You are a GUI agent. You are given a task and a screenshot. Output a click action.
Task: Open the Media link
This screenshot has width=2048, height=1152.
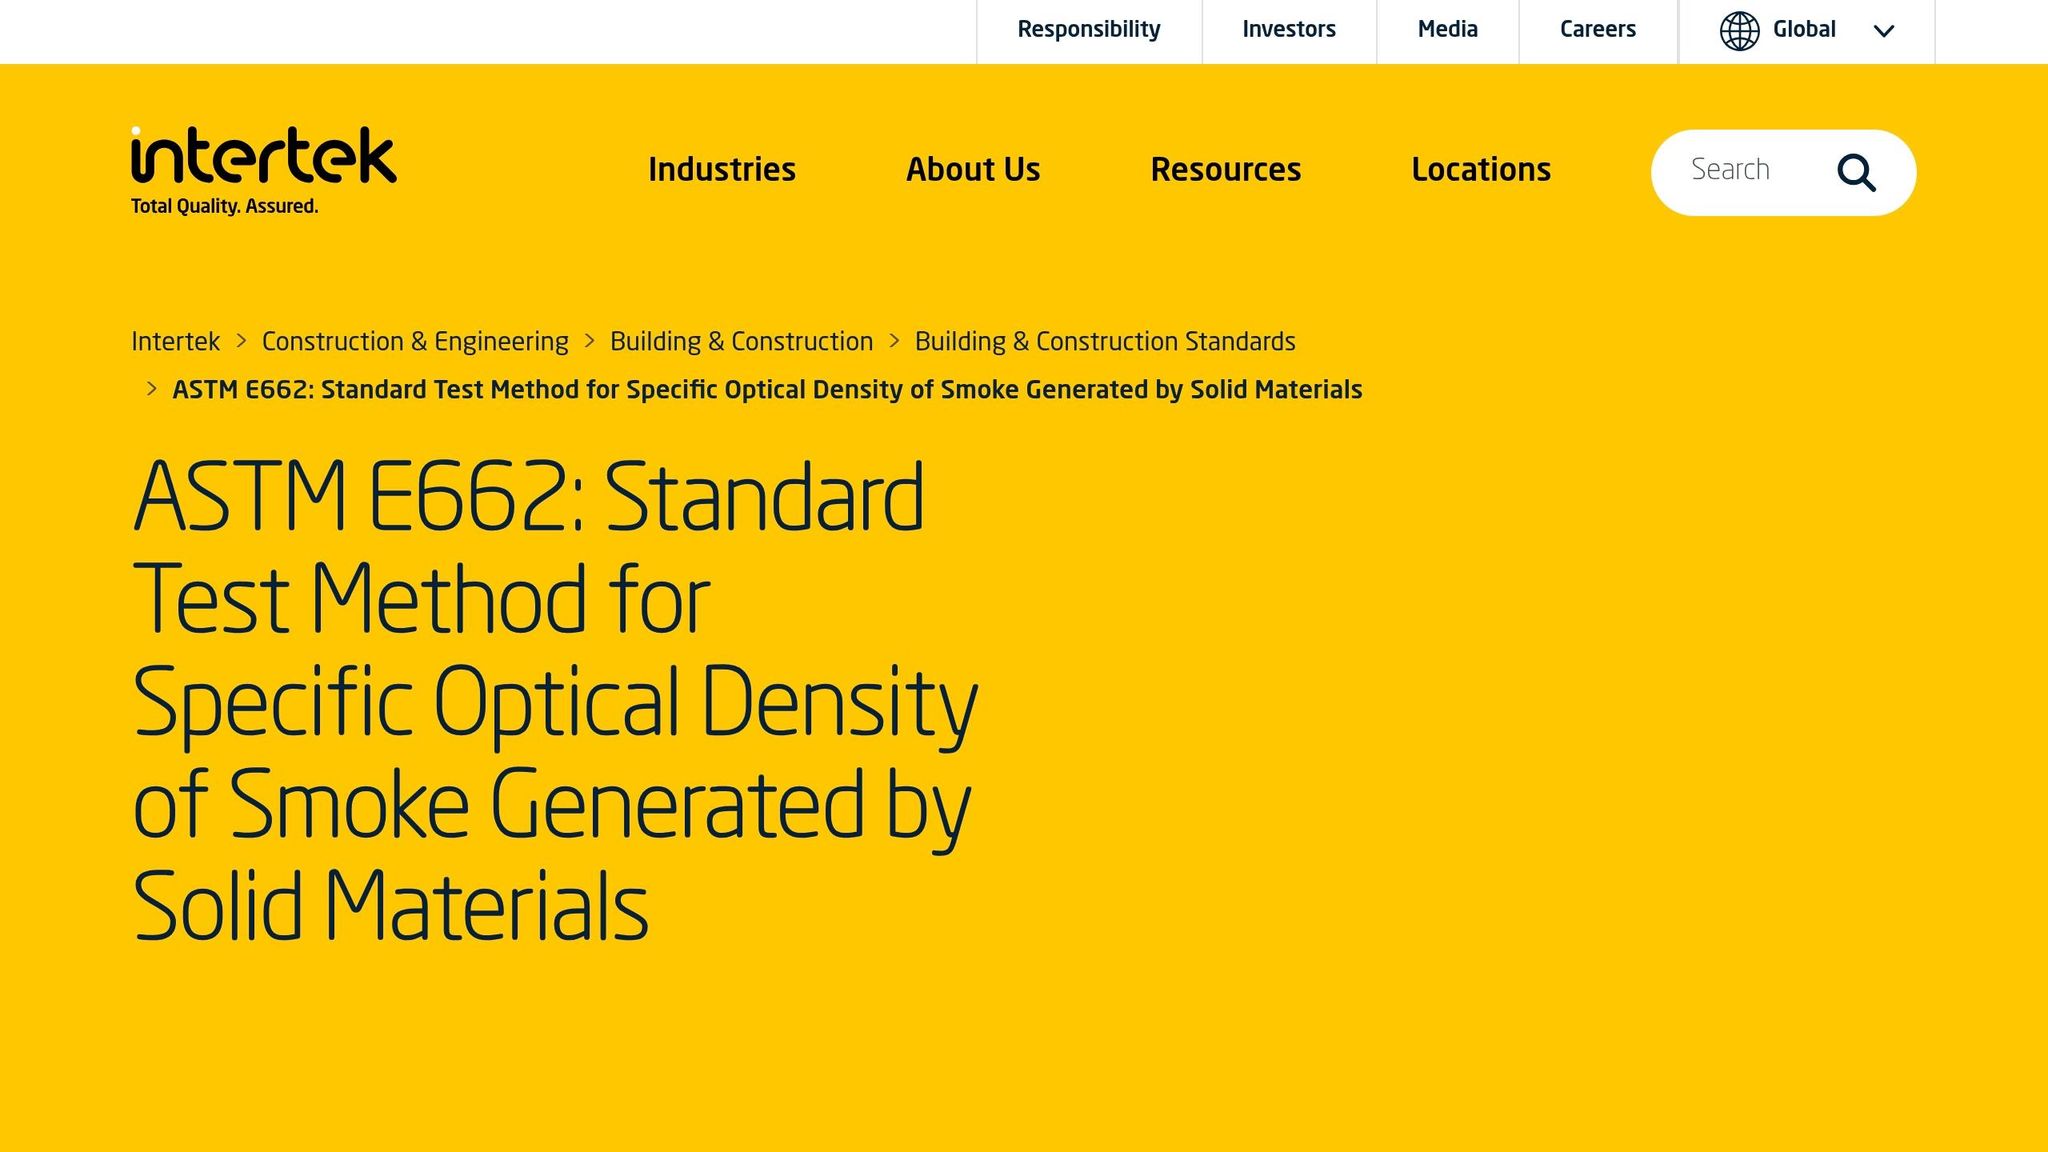tap(1448, 30)
